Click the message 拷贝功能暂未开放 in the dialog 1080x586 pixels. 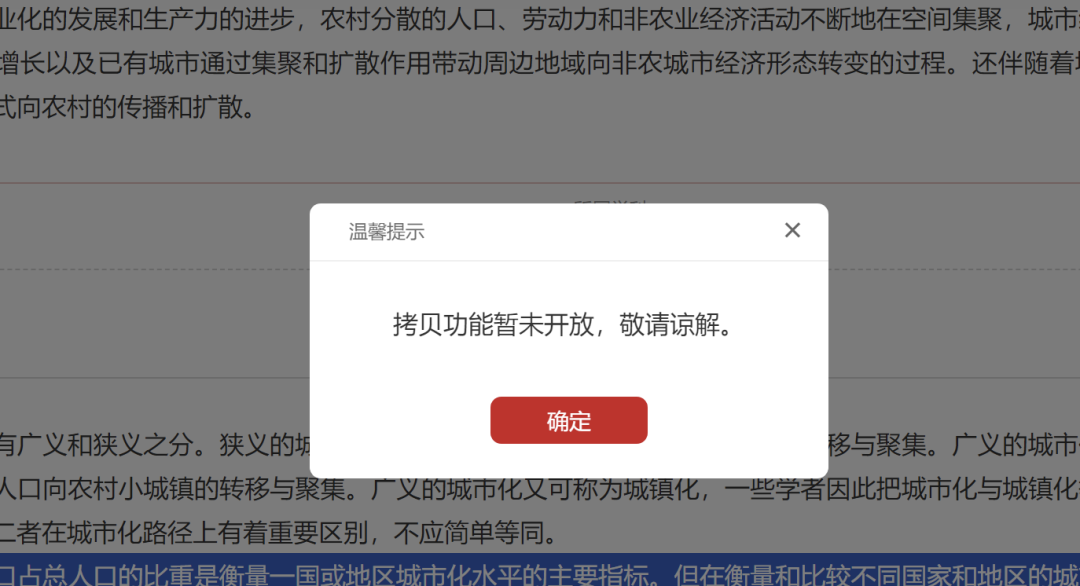[x=493, y=324]
